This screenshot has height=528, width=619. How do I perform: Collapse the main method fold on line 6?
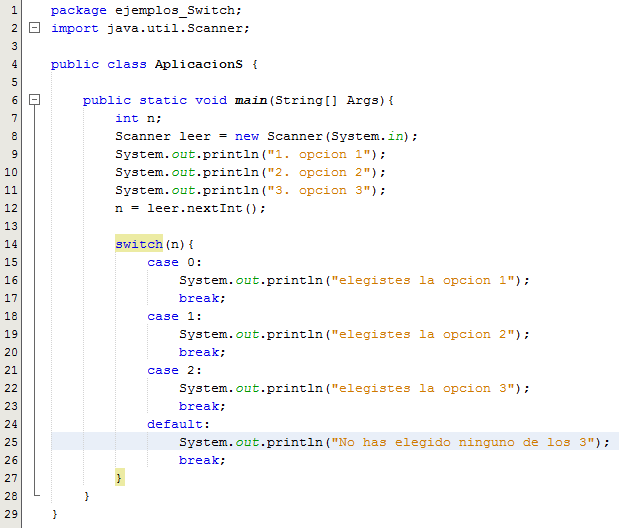[35, 100]
